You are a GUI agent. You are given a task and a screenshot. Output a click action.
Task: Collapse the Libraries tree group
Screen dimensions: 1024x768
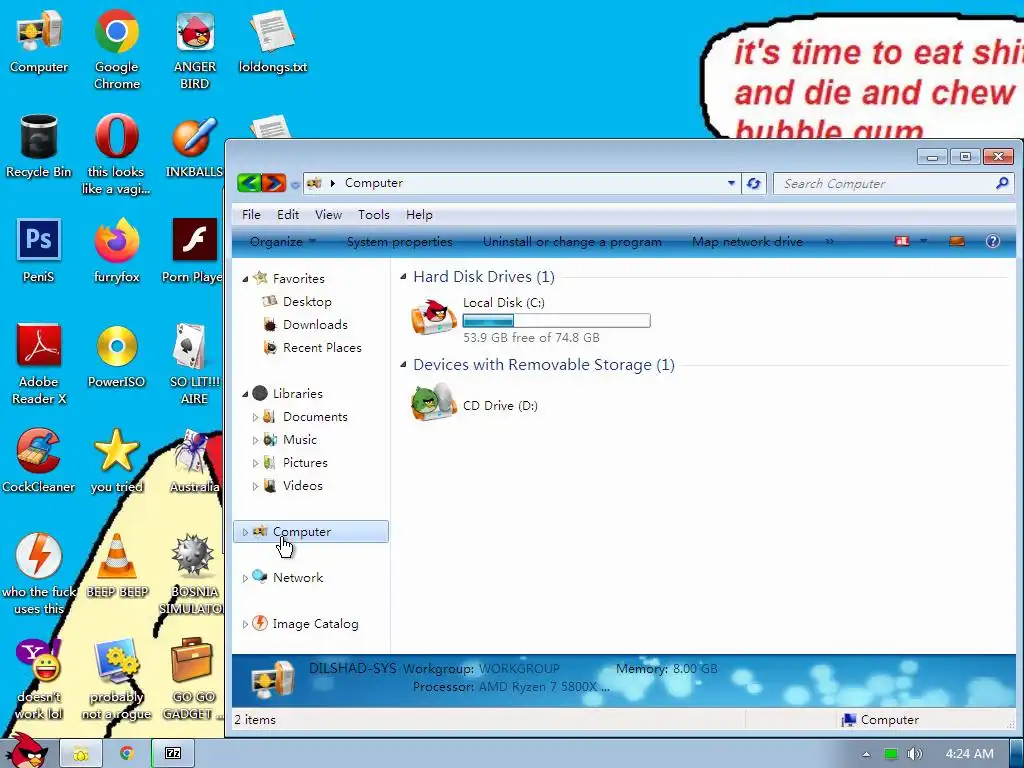(246, 394)
